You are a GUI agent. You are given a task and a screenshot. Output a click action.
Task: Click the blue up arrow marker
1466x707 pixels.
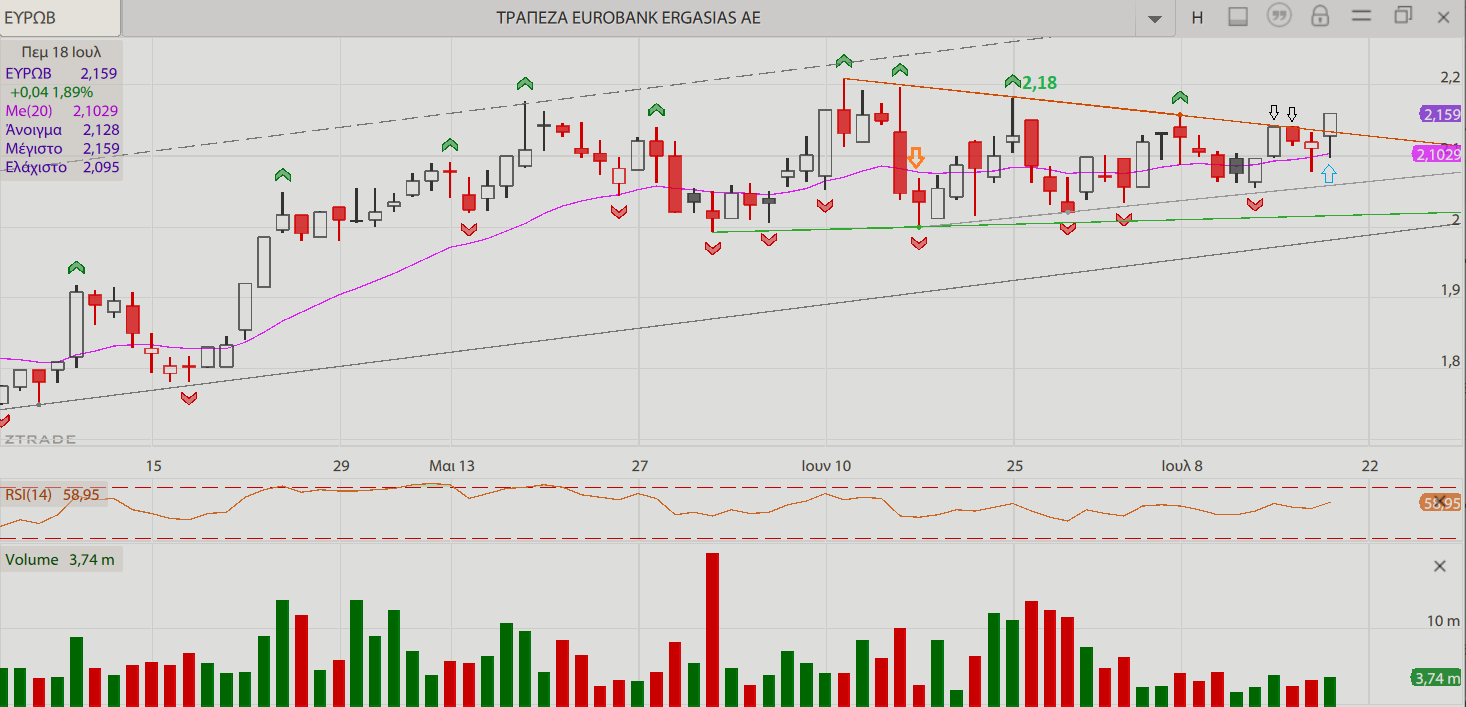click(x=1328, y=174)
